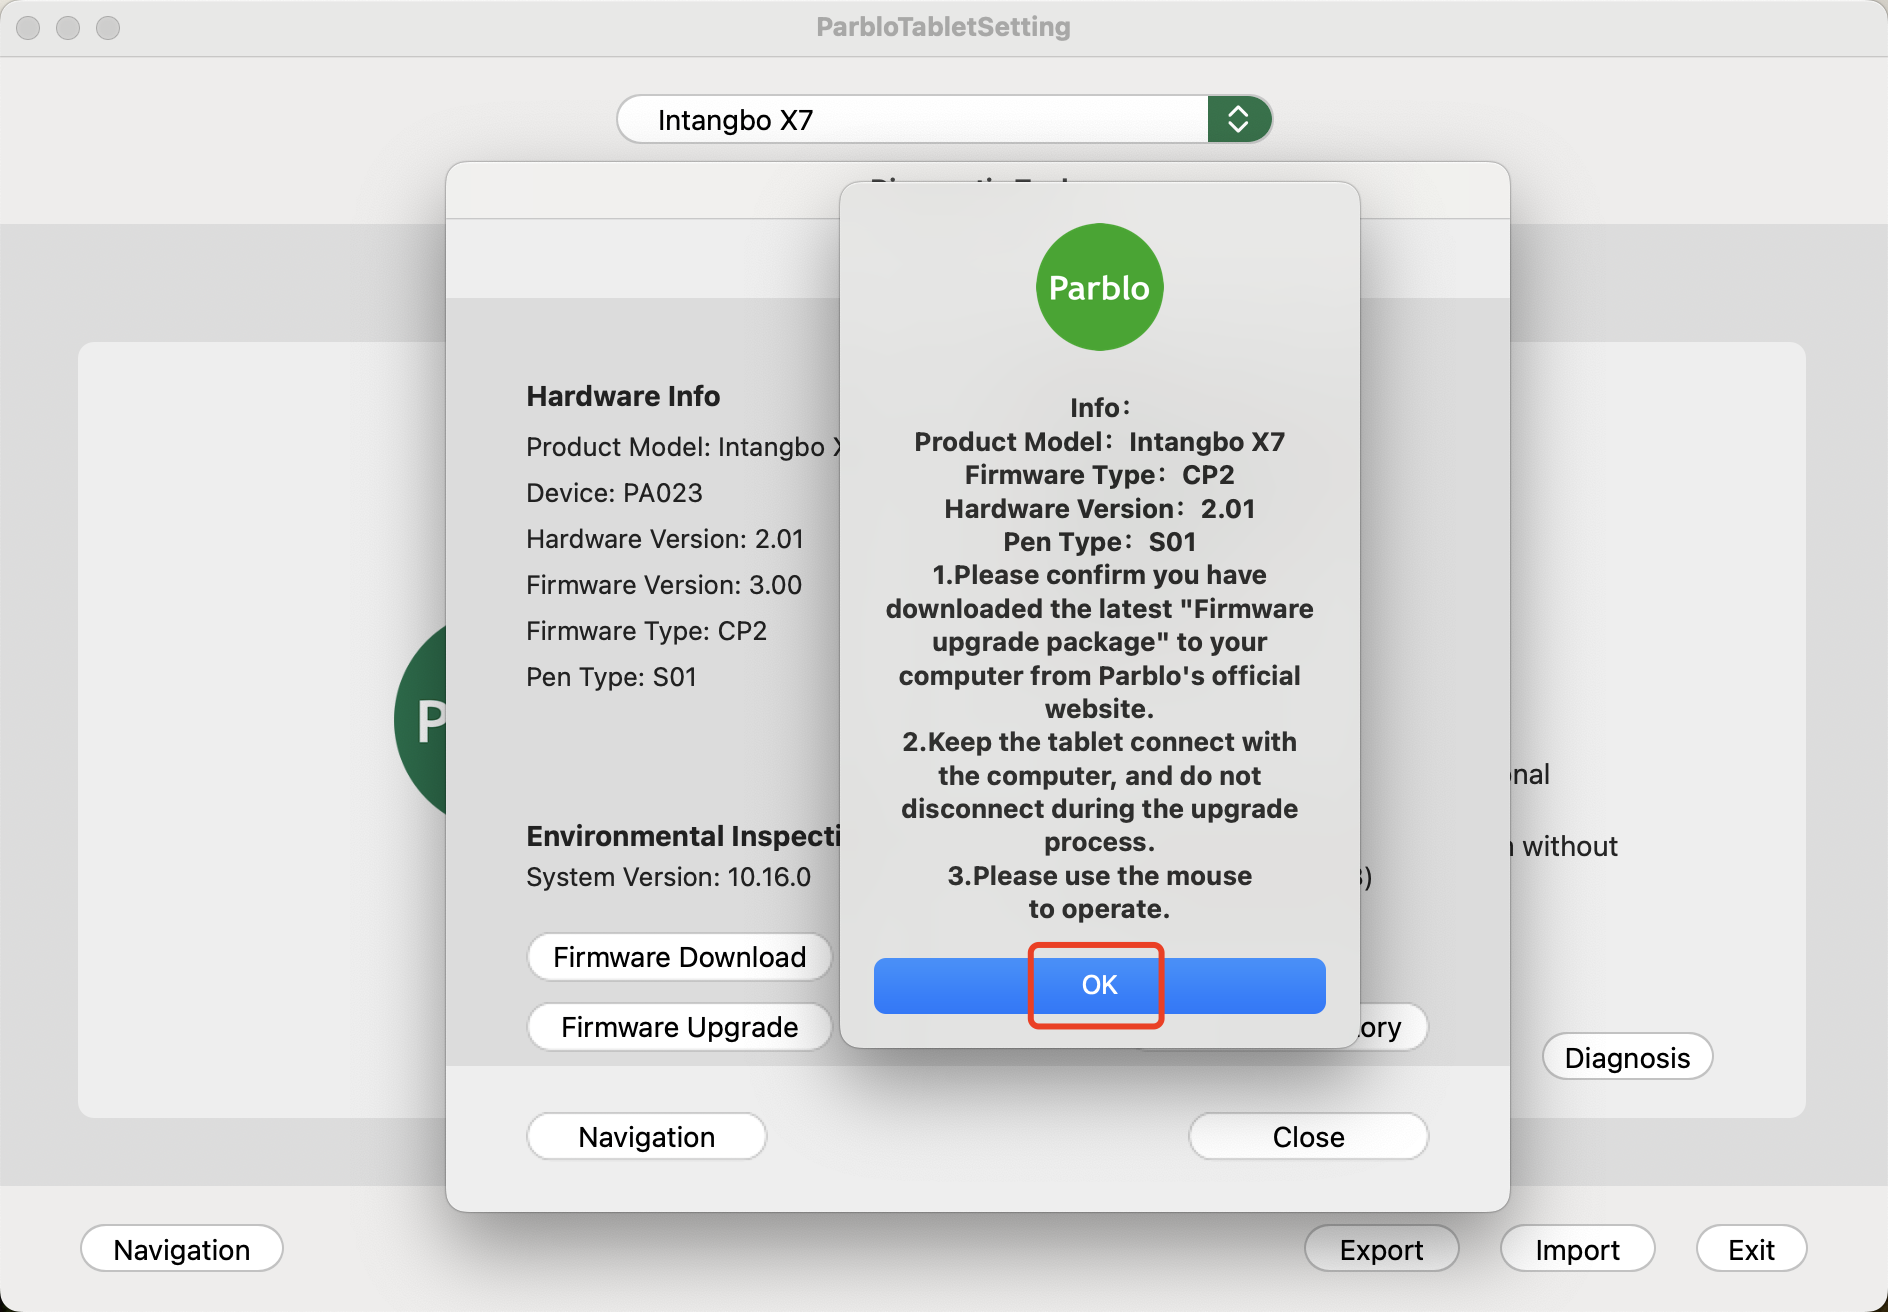
Task: Click Navigation button in main window footer
Action: click(x=182, y=1249)
